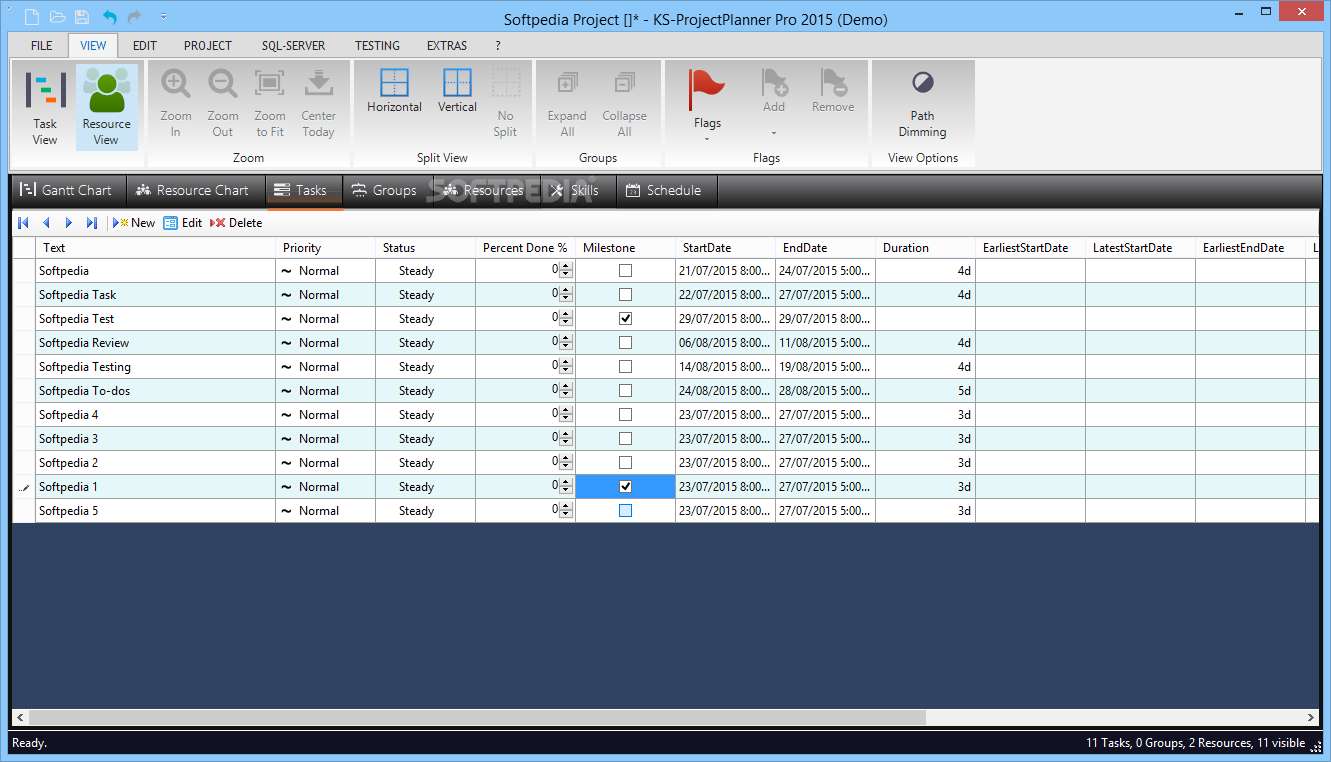Open the TESTING ribbon tab
1331x762 pixels.
coord(377,46)
